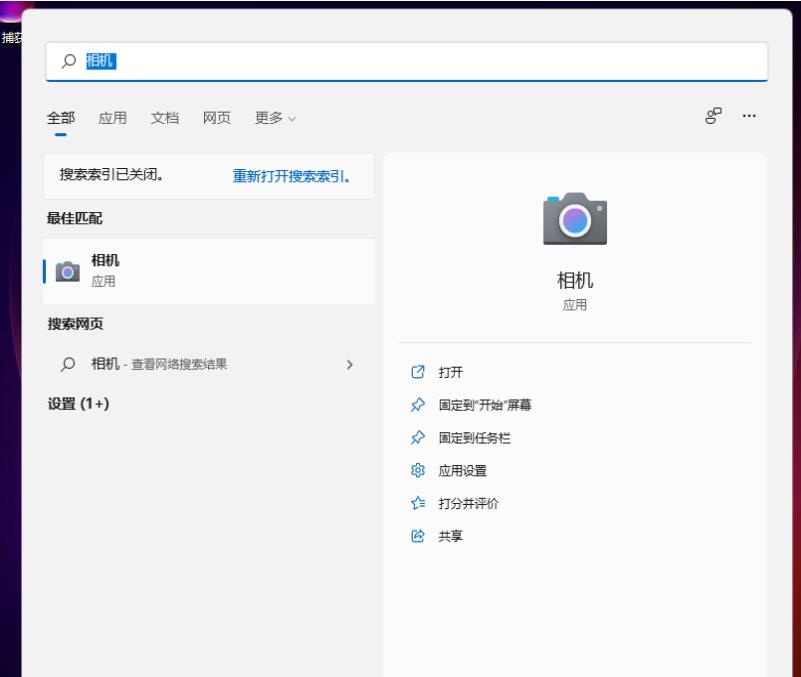The width and height of the screenshot is (801, 677).
Task: Expand the 相机 web search result chevron
Action: pyautogui.click(x=349, y=365)
